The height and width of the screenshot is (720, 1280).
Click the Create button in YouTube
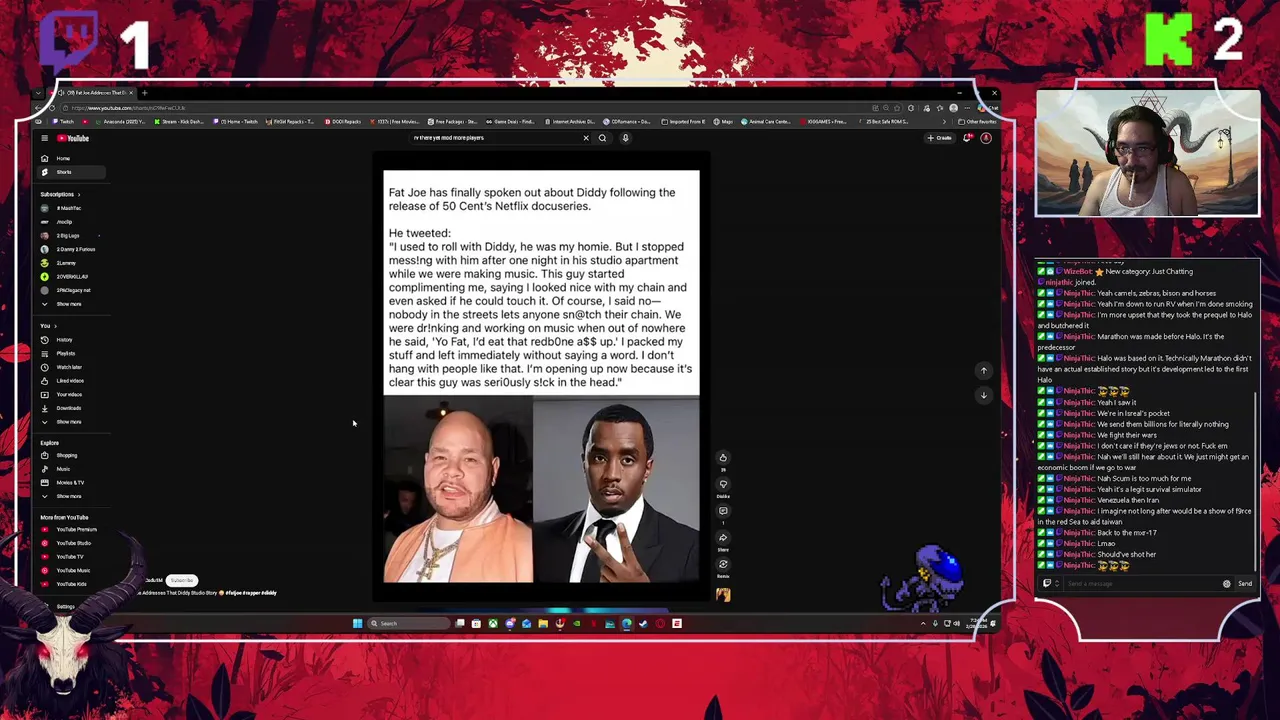point(939,138)
